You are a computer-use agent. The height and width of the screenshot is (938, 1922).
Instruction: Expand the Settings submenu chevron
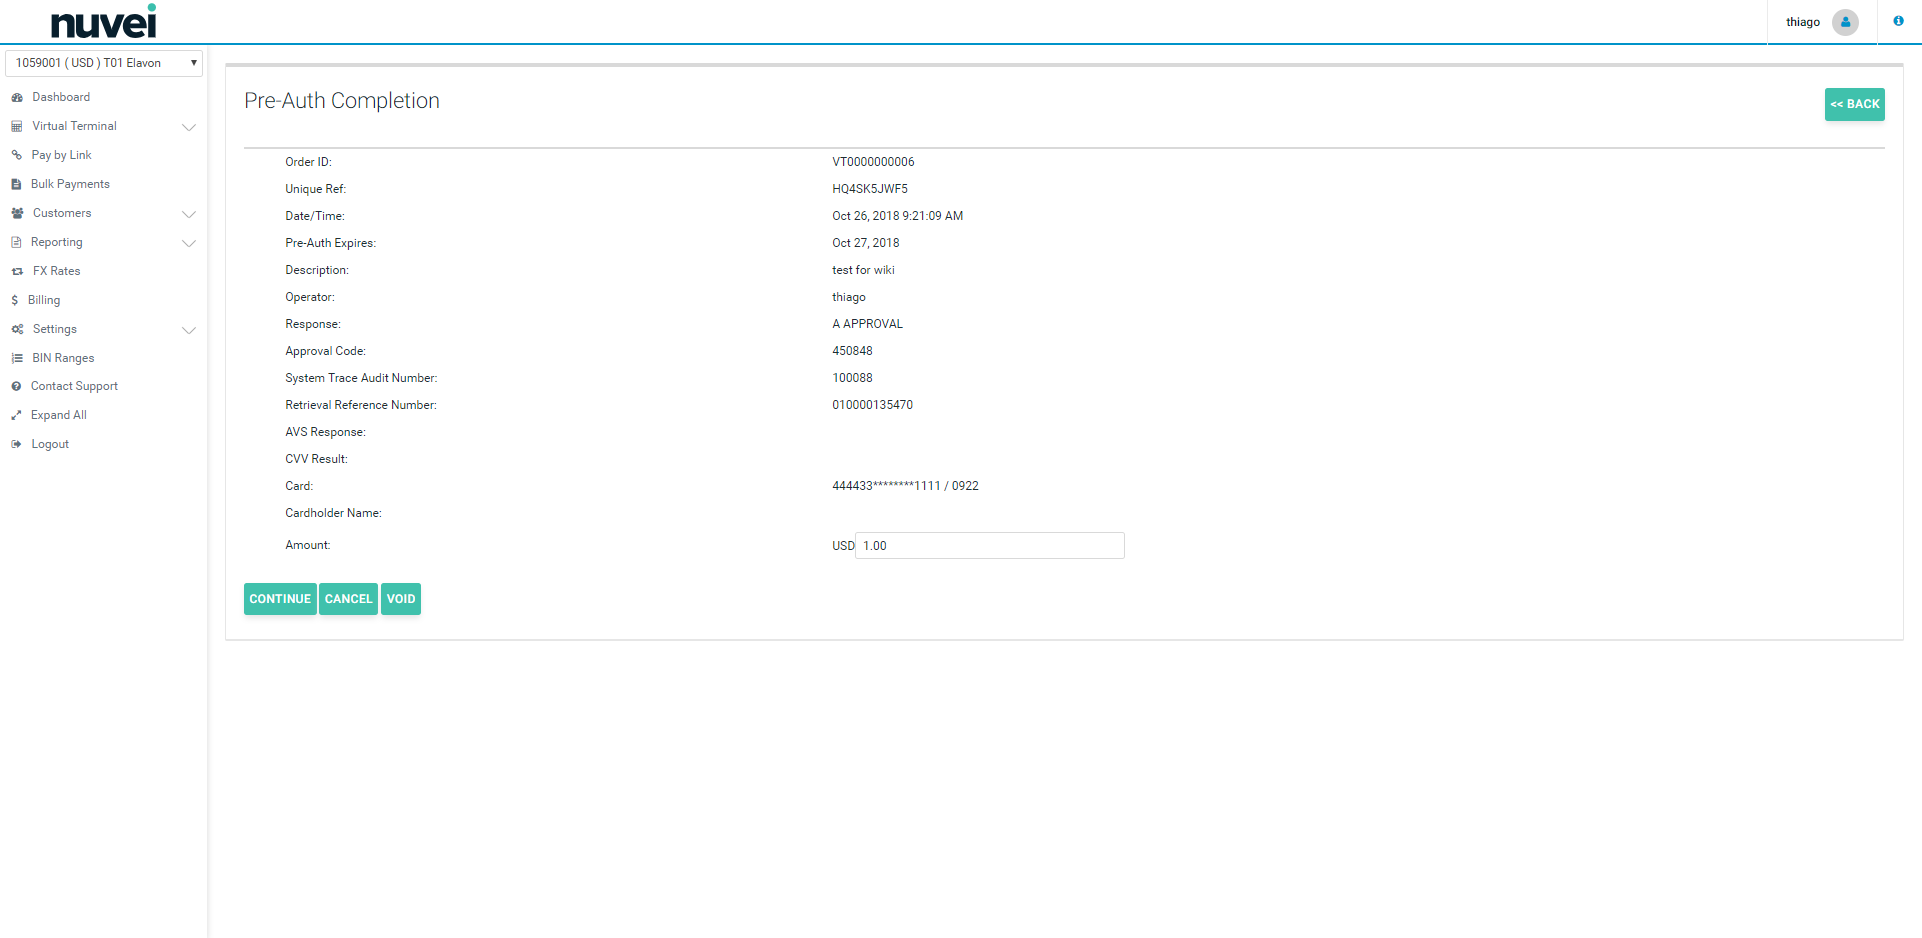[x=188, y=330]
